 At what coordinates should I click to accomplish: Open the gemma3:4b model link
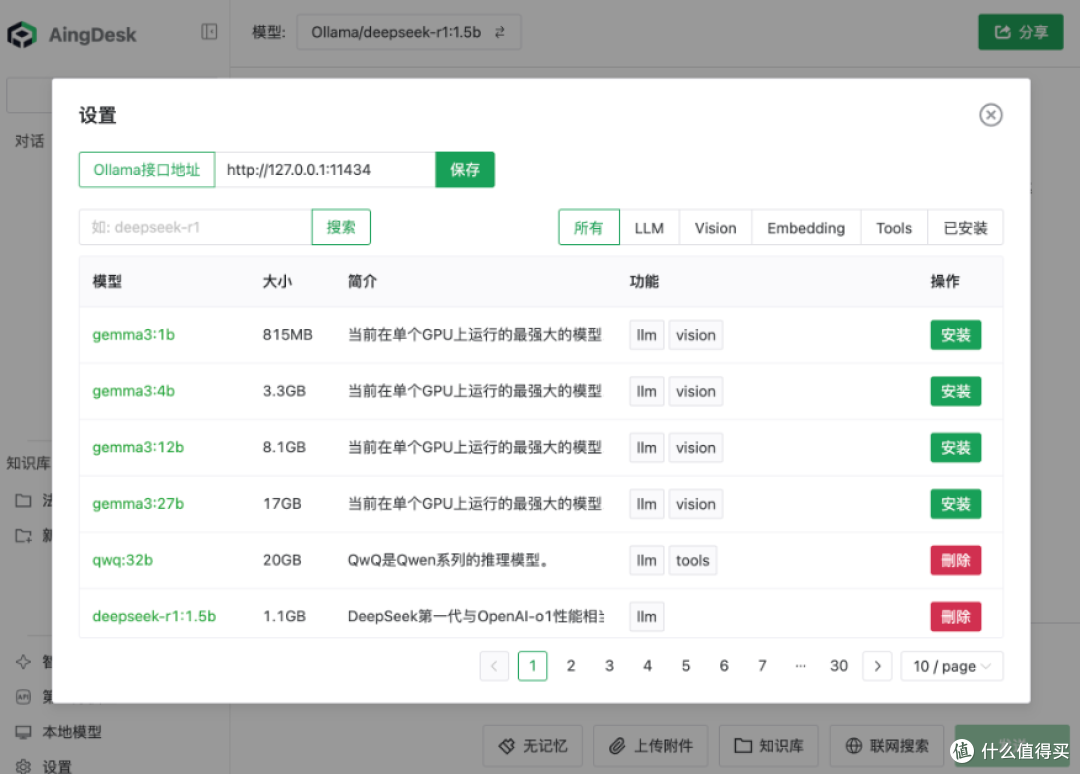(x=134, y=391)
